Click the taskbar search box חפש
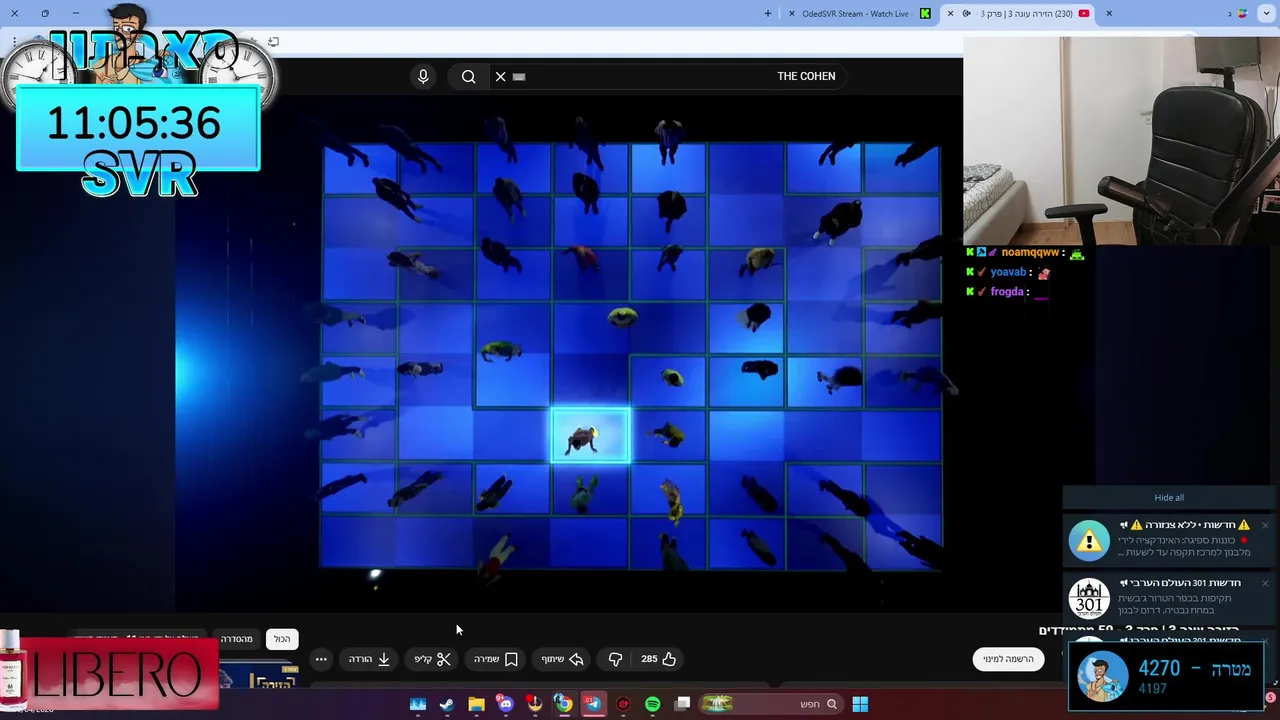 tap(770, 704)
